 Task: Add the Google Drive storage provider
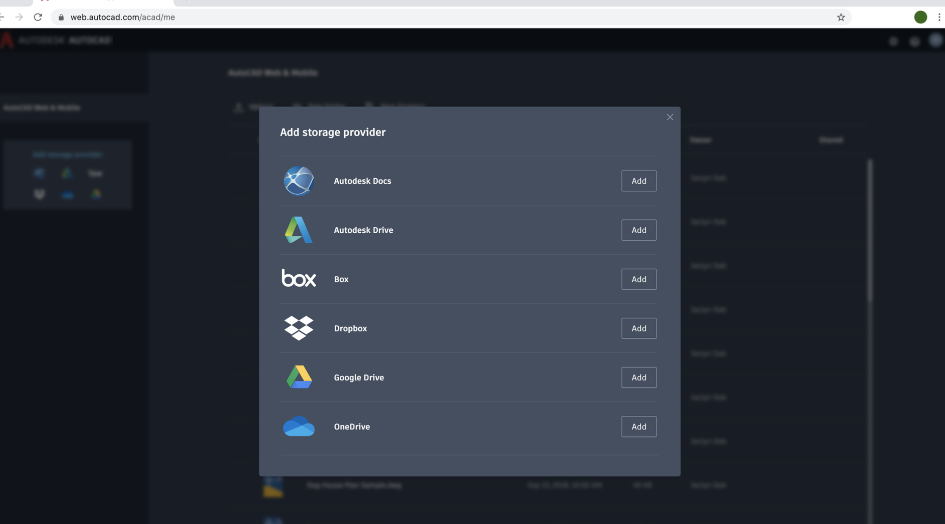[x=638, y=377]
